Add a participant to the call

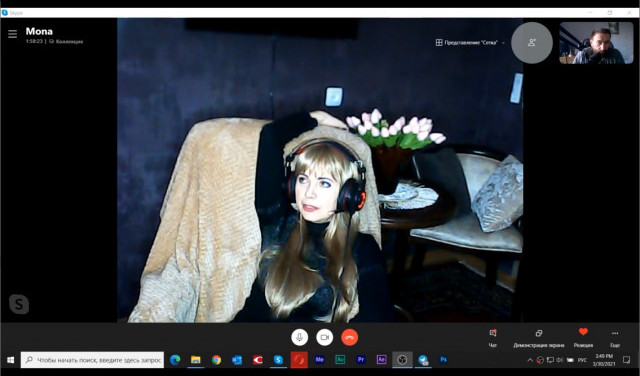(531, 42)
